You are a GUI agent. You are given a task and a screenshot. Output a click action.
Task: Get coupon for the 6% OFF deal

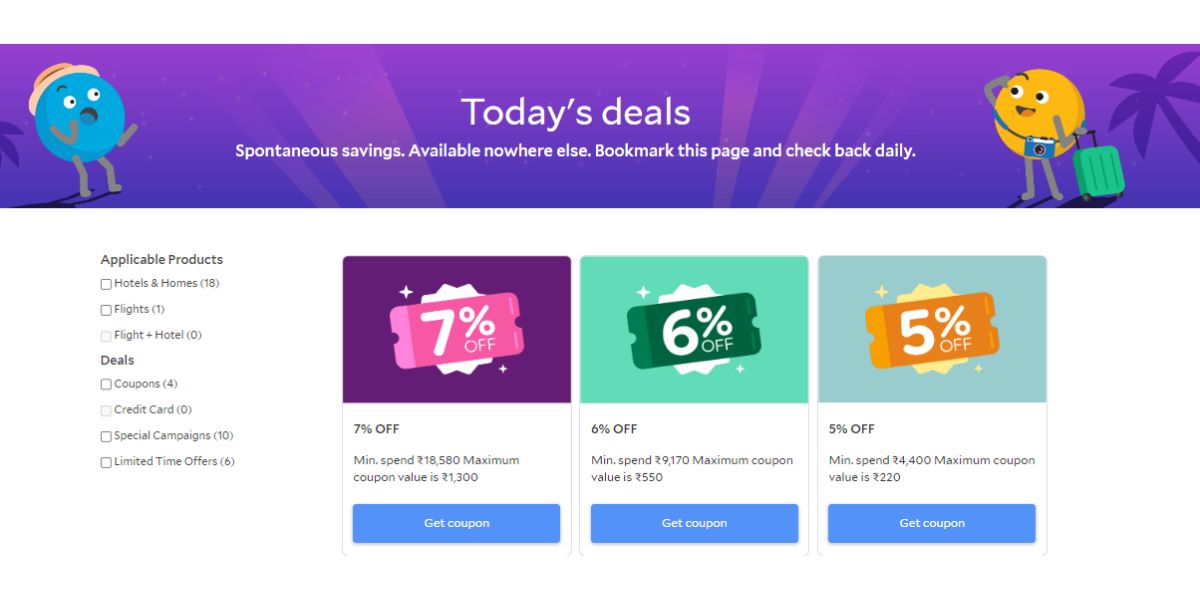coord(693,522)
